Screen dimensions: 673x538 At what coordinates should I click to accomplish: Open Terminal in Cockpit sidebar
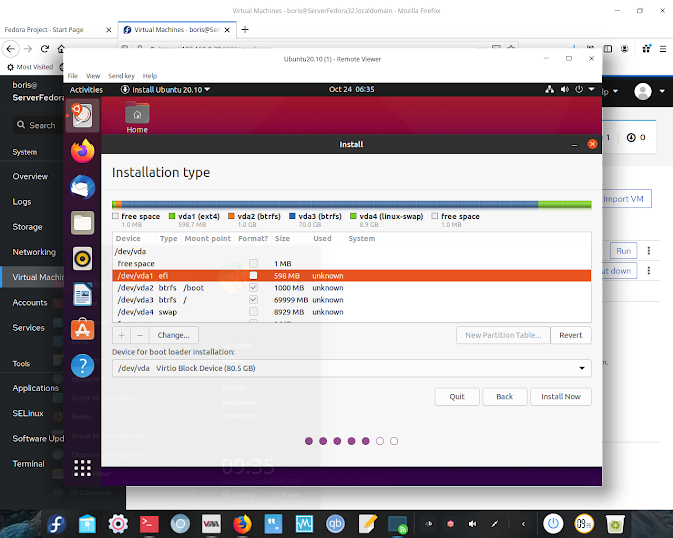pyautogui.click(x=28, y=464)
